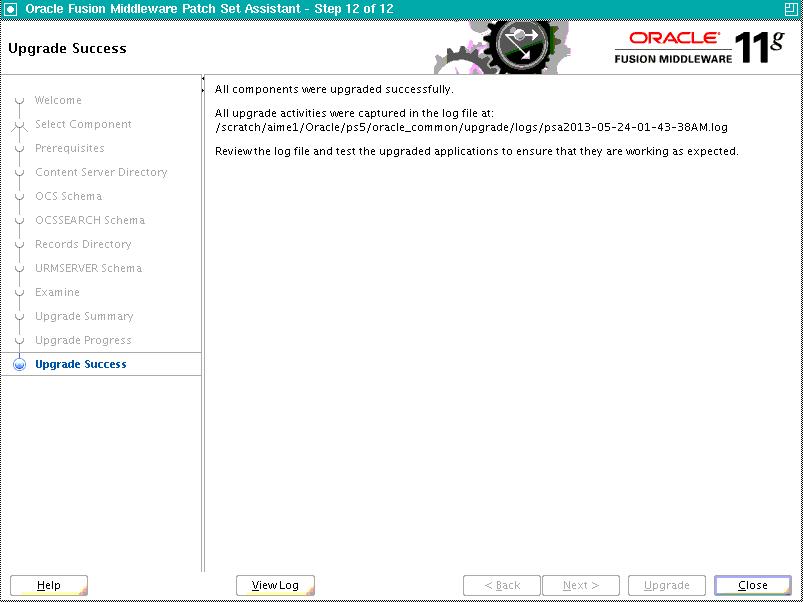
Task: Click the Close button
Action: [753, 585]
